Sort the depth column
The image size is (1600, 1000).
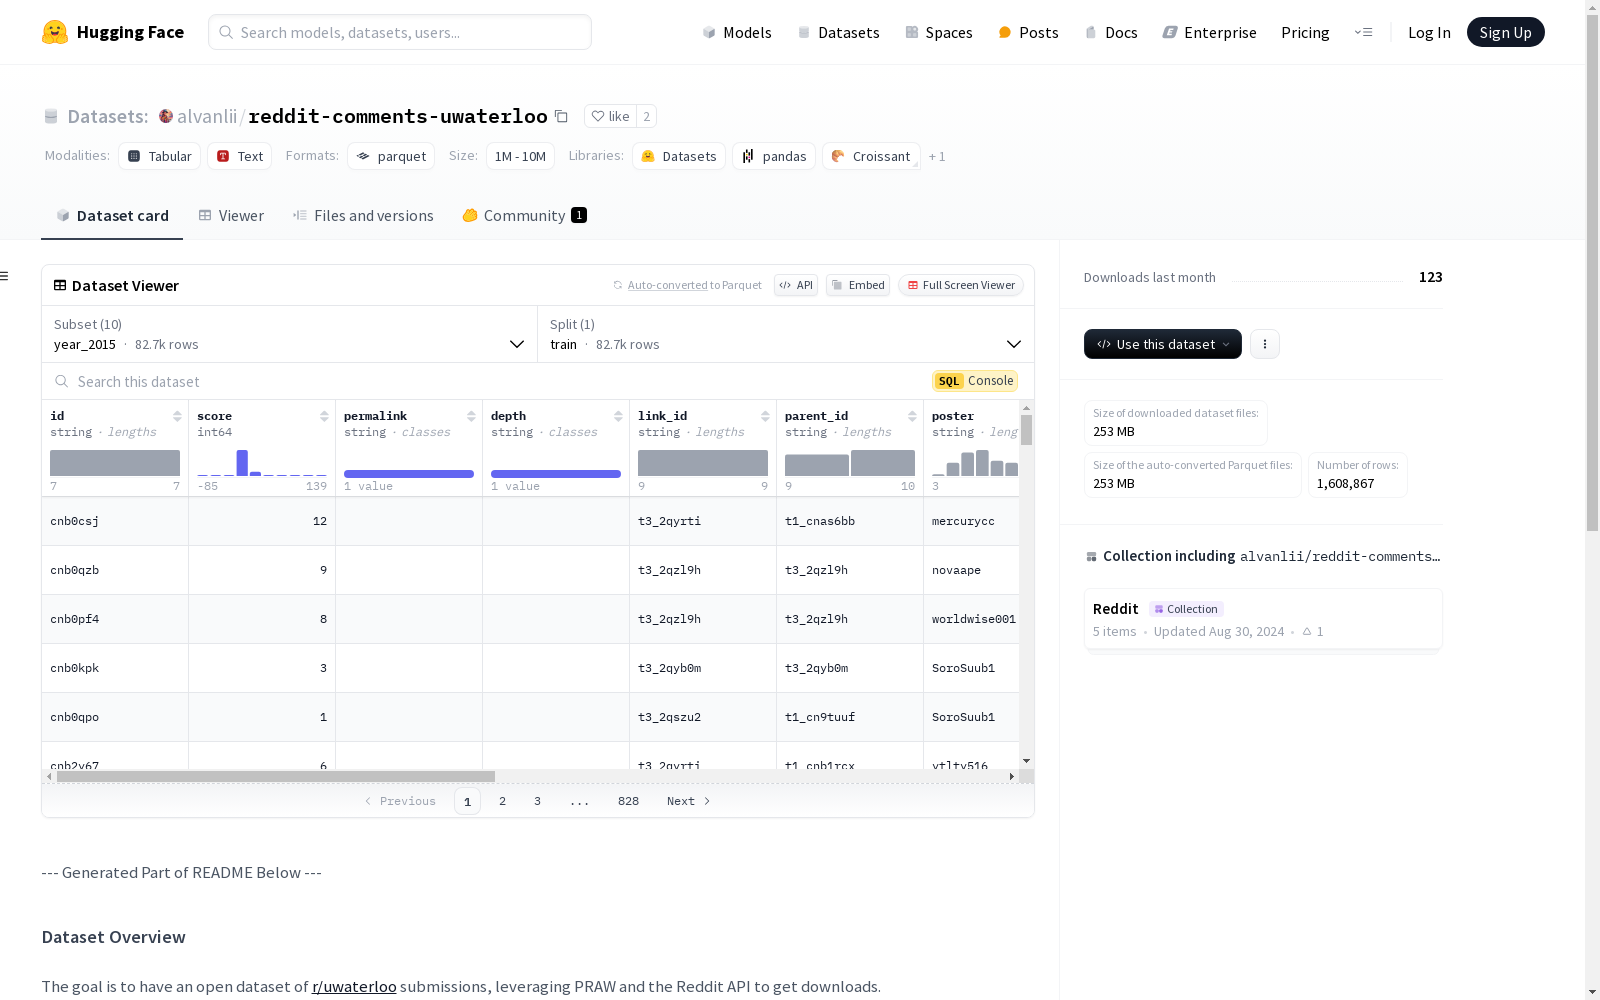click(618, 416)
